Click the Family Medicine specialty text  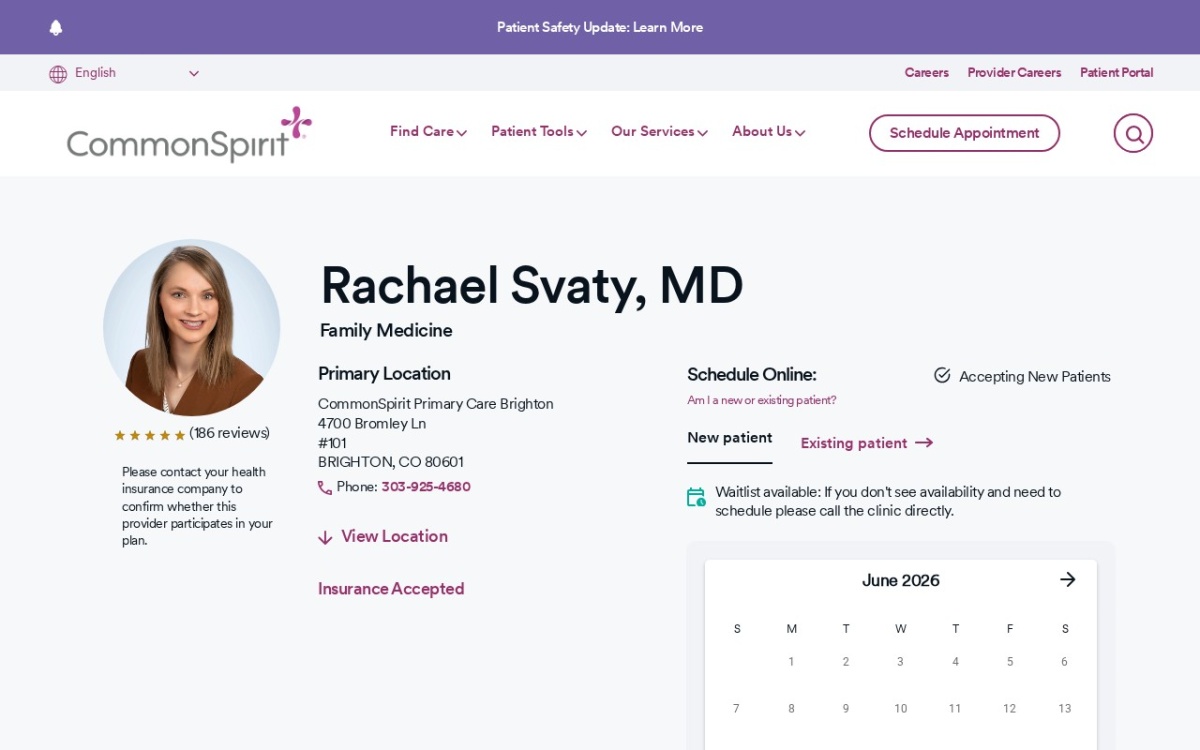[386, 330]
